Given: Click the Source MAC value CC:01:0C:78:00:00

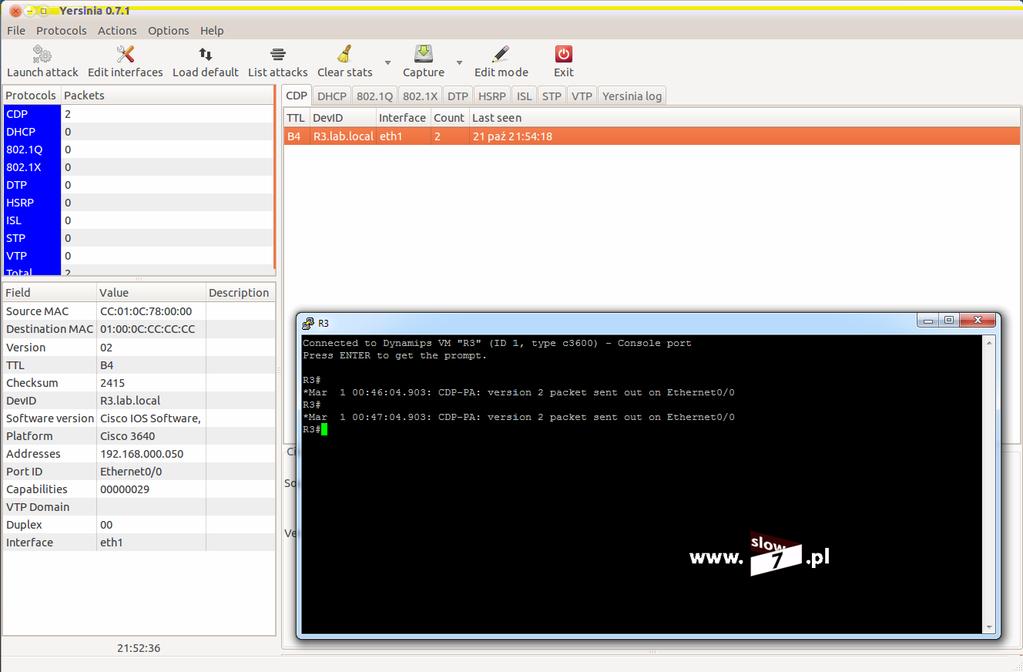Looking at the screenshot, I should (146, 311).
